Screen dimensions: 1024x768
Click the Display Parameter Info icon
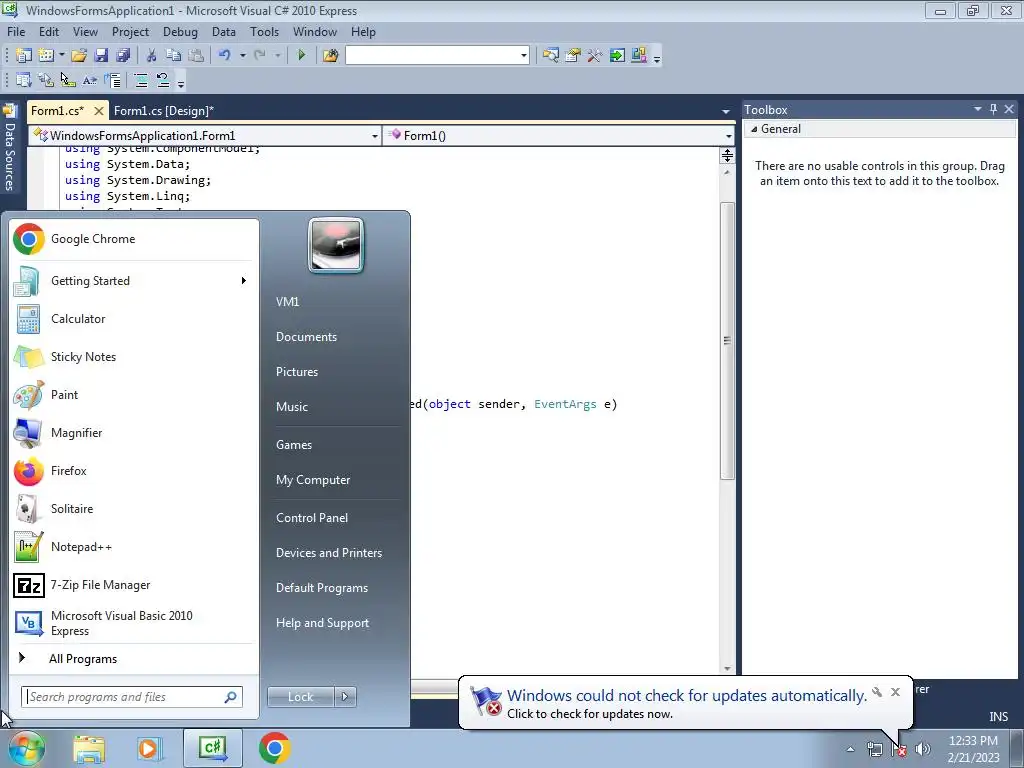coord(46,80)
